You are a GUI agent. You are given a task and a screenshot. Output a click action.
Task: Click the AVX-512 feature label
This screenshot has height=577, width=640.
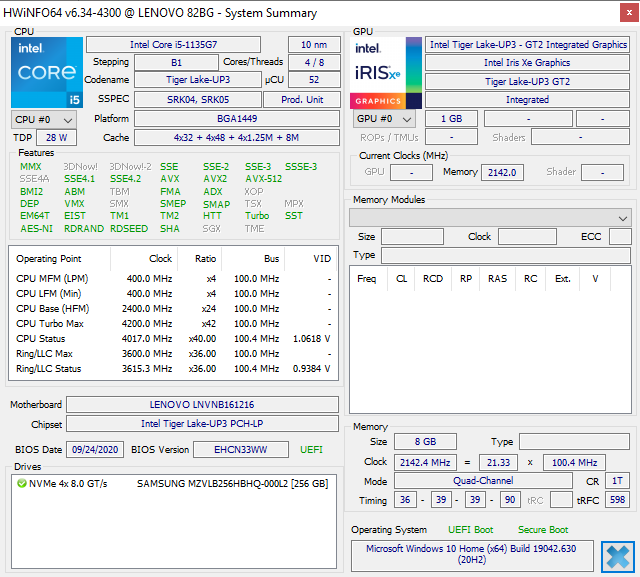pyautogui.click(x=263, y=179)
